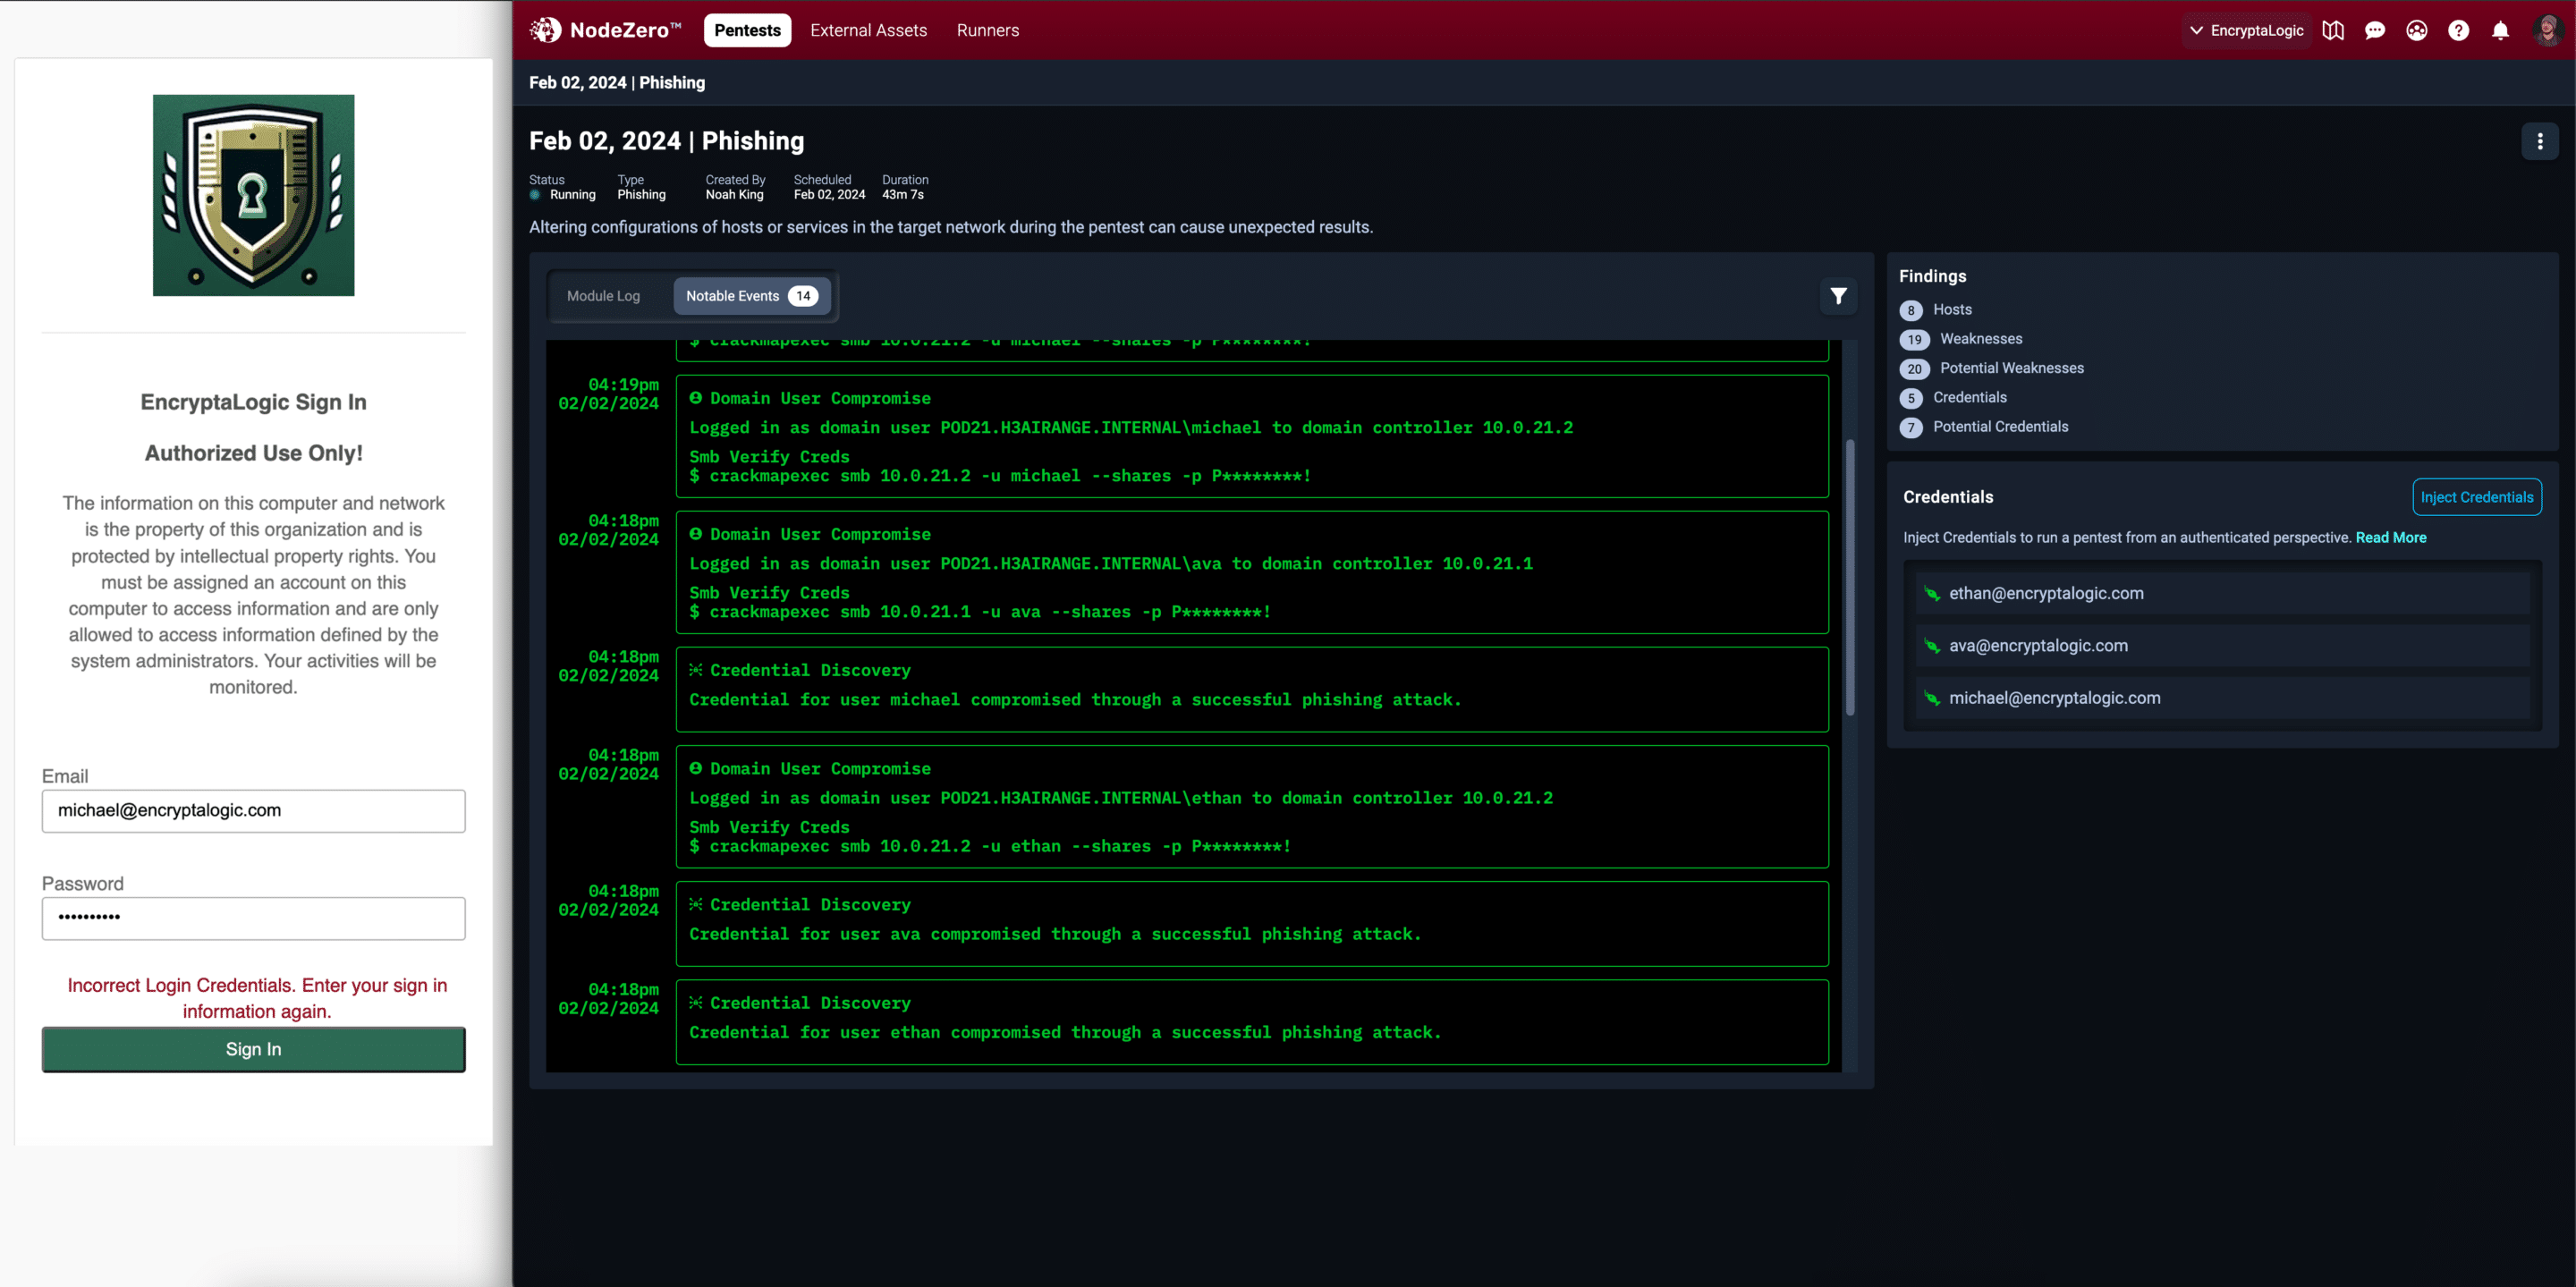Image resolution: width=2576 pixels, height=1287 pixels.
Task: Click the Inject Credentials button
Action: click(2476, 497)
